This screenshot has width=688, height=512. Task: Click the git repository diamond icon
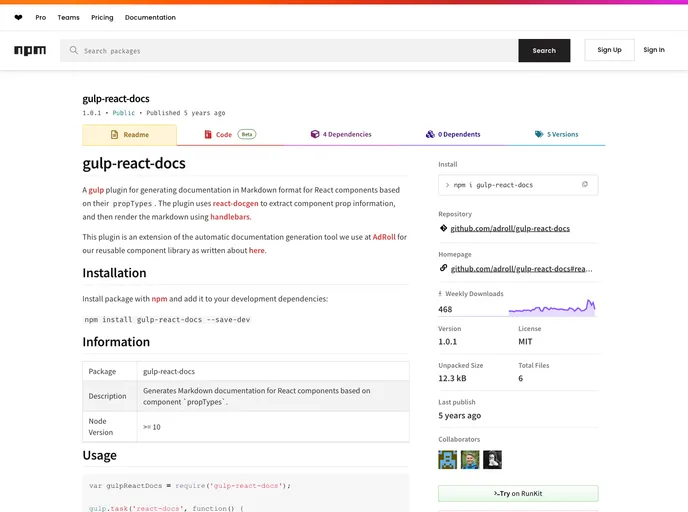tap(443, 228)
